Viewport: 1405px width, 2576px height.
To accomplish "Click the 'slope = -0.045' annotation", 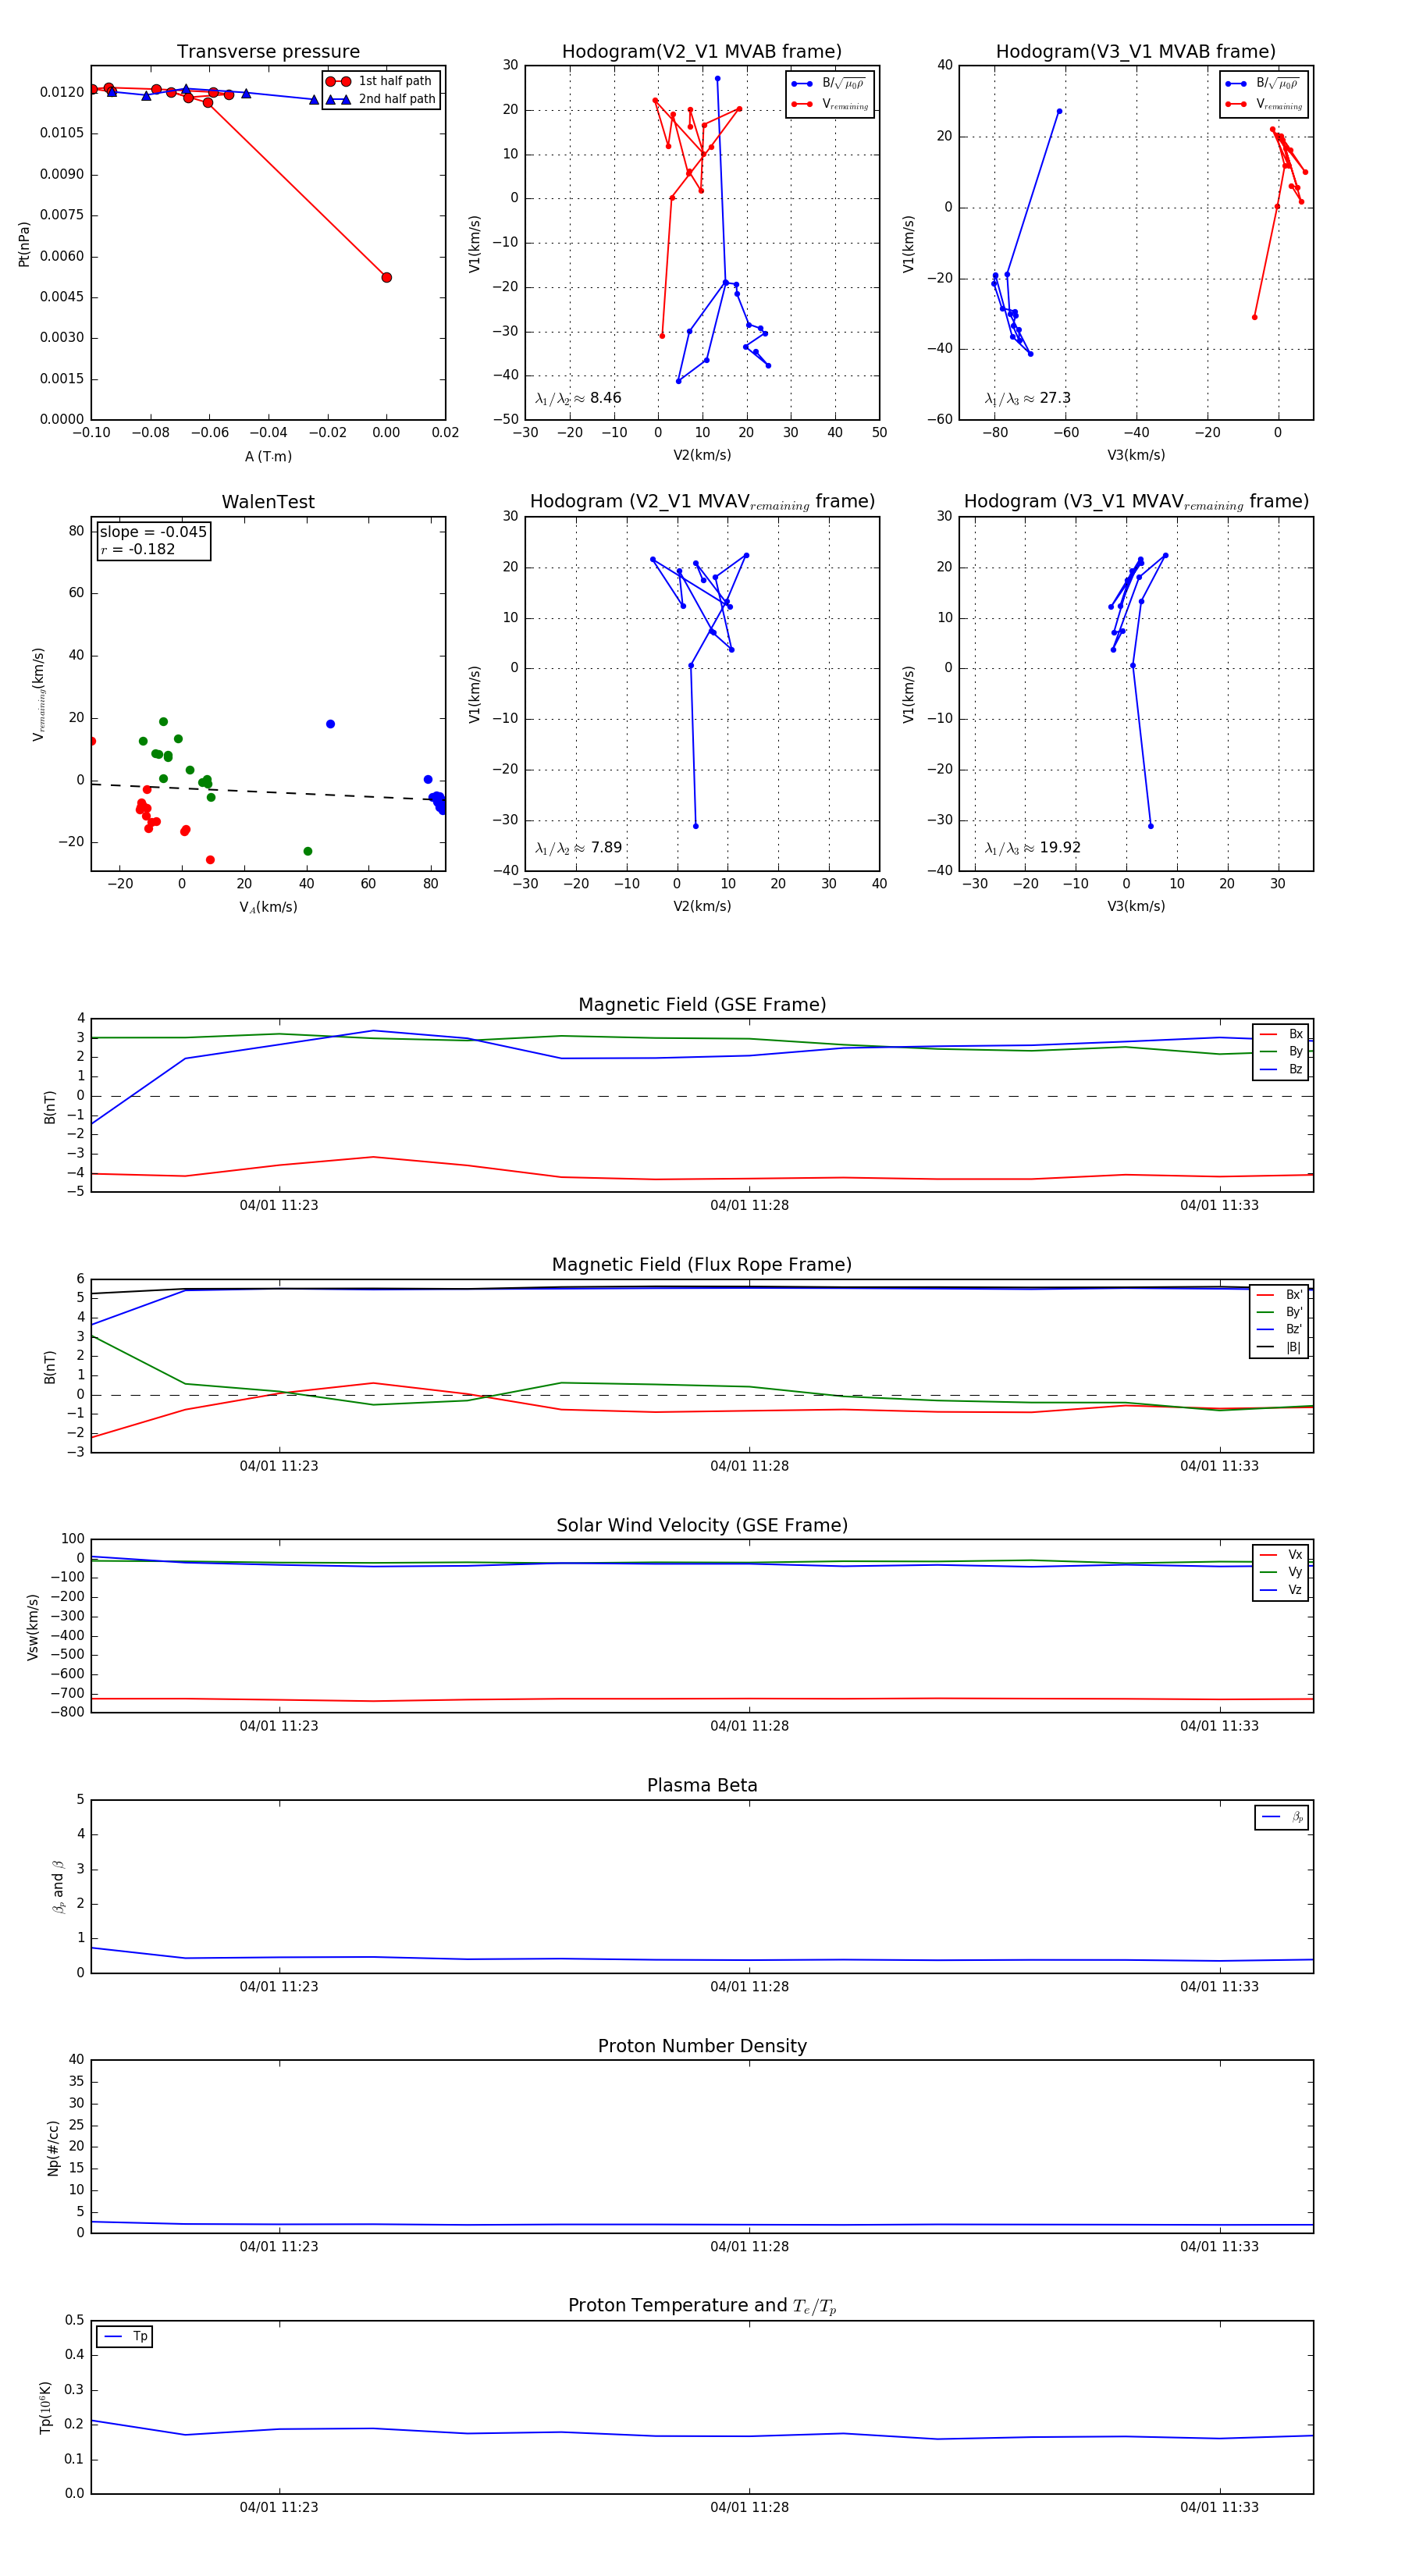I will tap(153, 532).
